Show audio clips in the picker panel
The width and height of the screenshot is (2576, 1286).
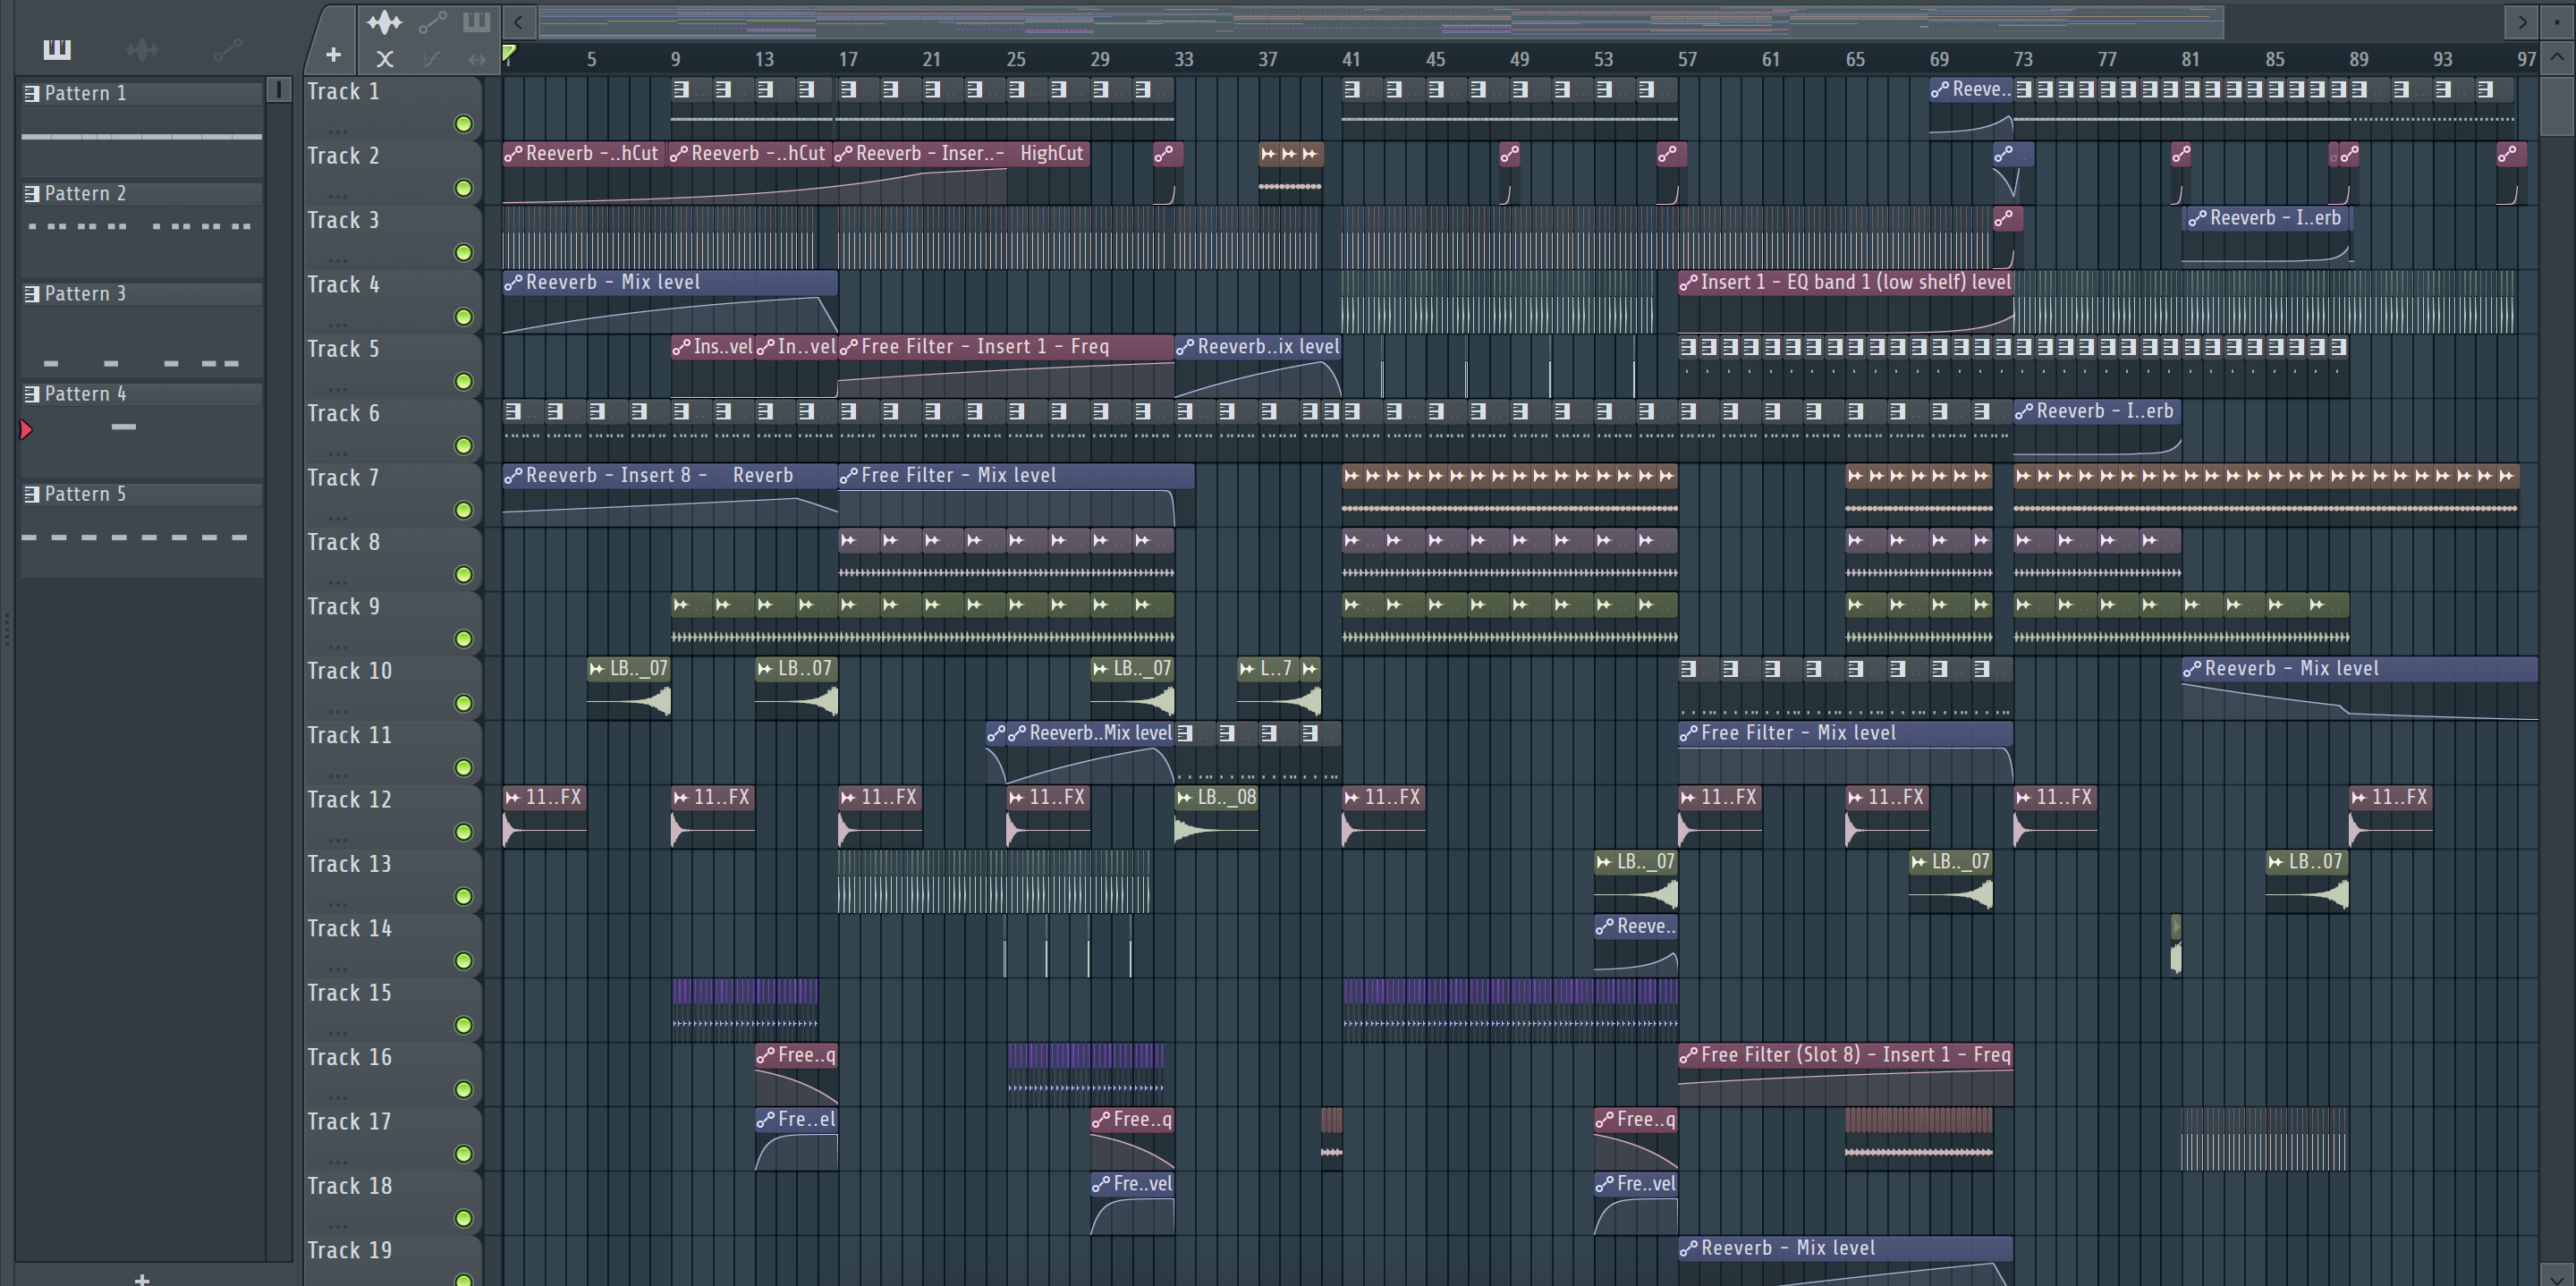point(142,48)
